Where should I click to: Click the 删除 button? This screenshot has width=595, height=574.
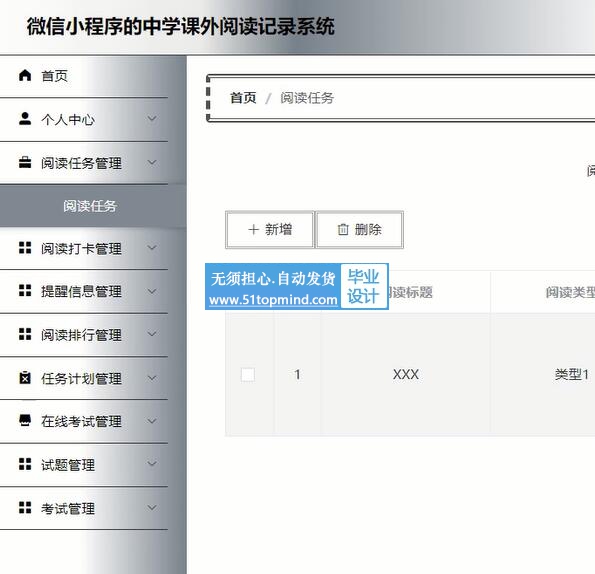359,230
